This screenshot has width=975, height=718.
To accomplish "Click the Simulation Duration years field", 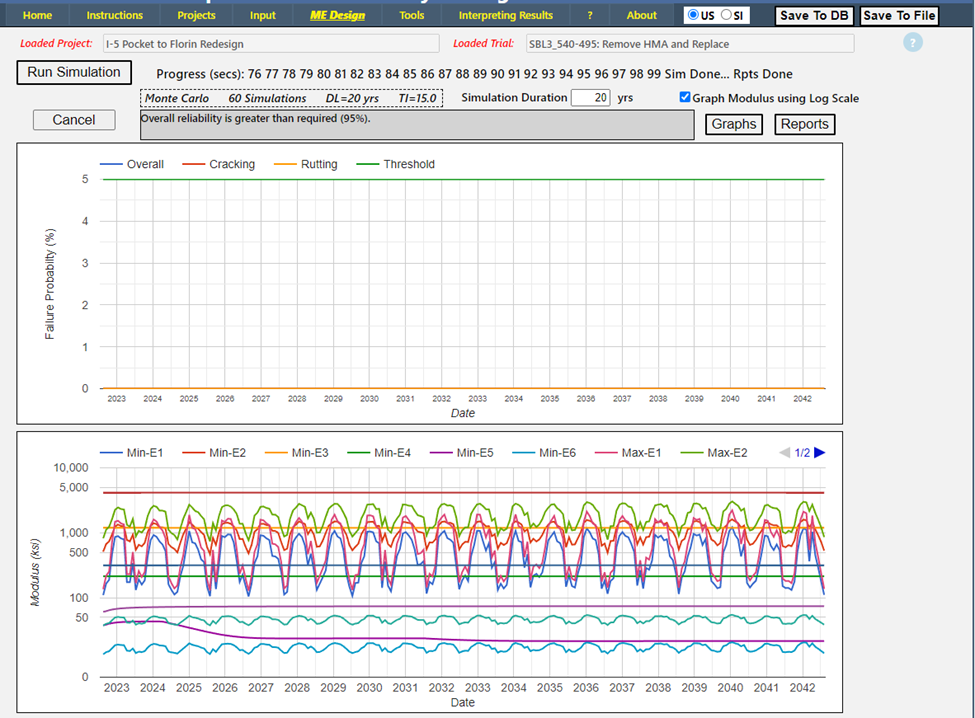I will coord(590,98).
